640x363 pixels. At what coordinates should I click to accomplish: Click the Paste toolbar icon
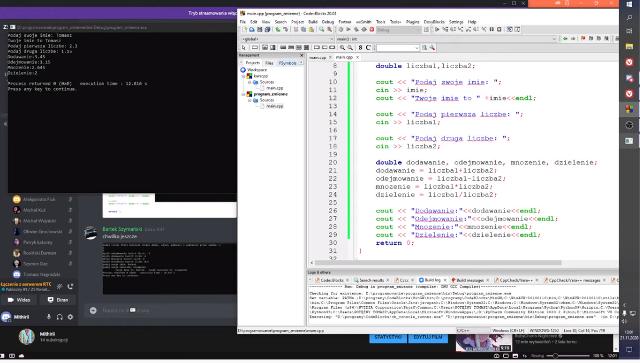[x=311, y=29]
